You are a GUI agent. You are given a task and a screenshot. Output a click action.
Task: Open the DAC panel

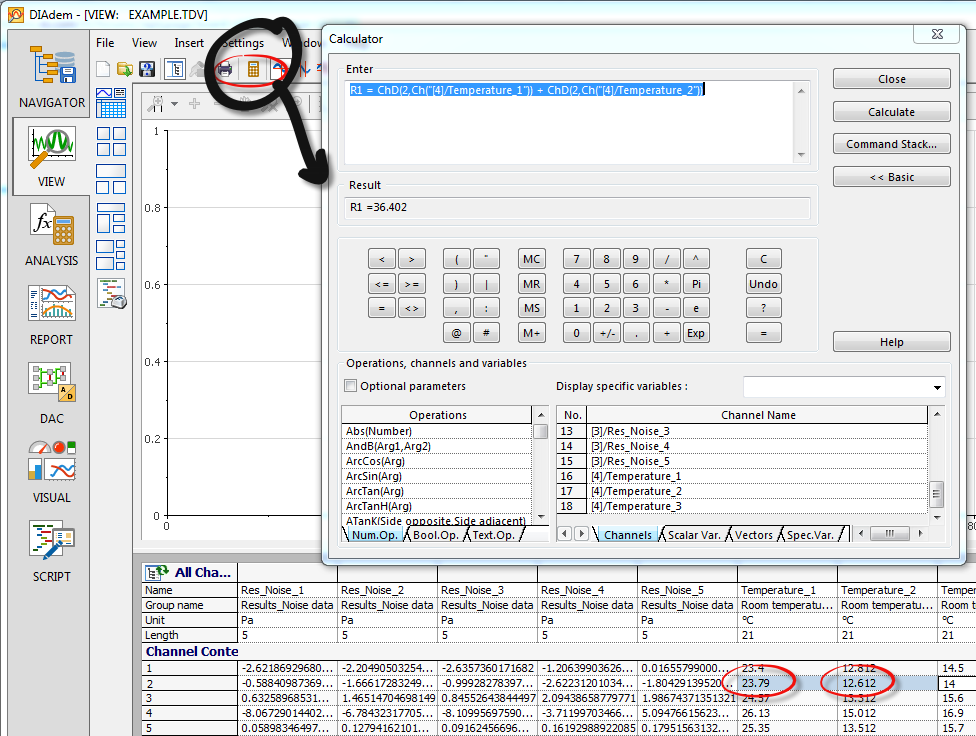(x=52, y=394)
